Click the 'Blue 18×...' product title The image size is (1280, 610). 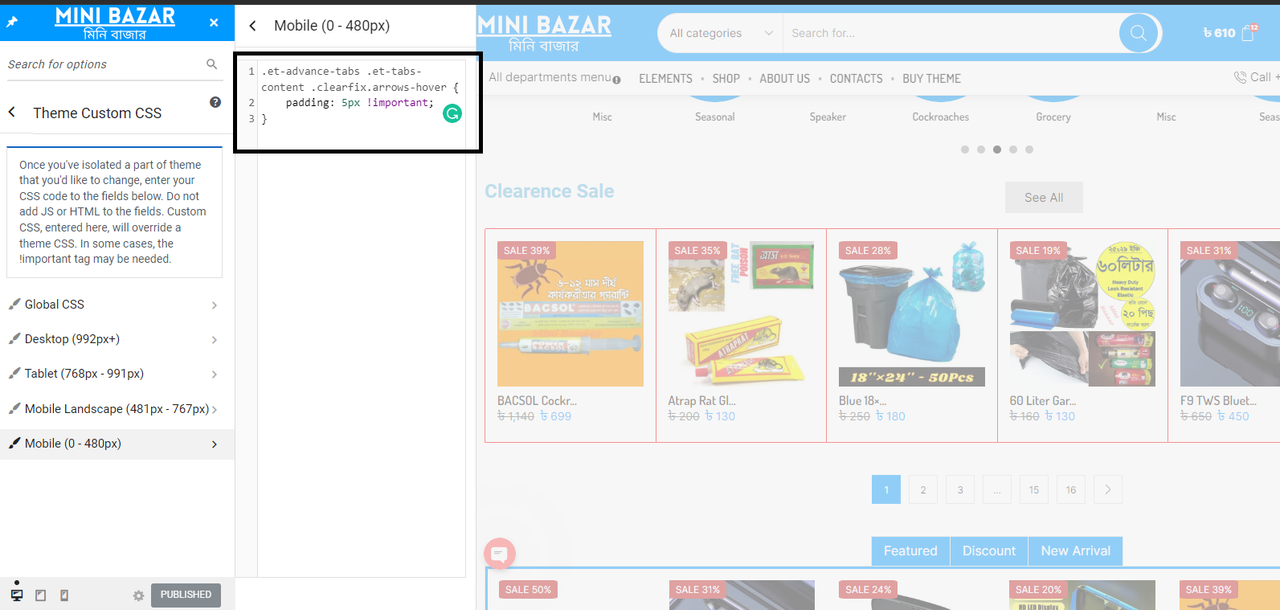(862, 401)
